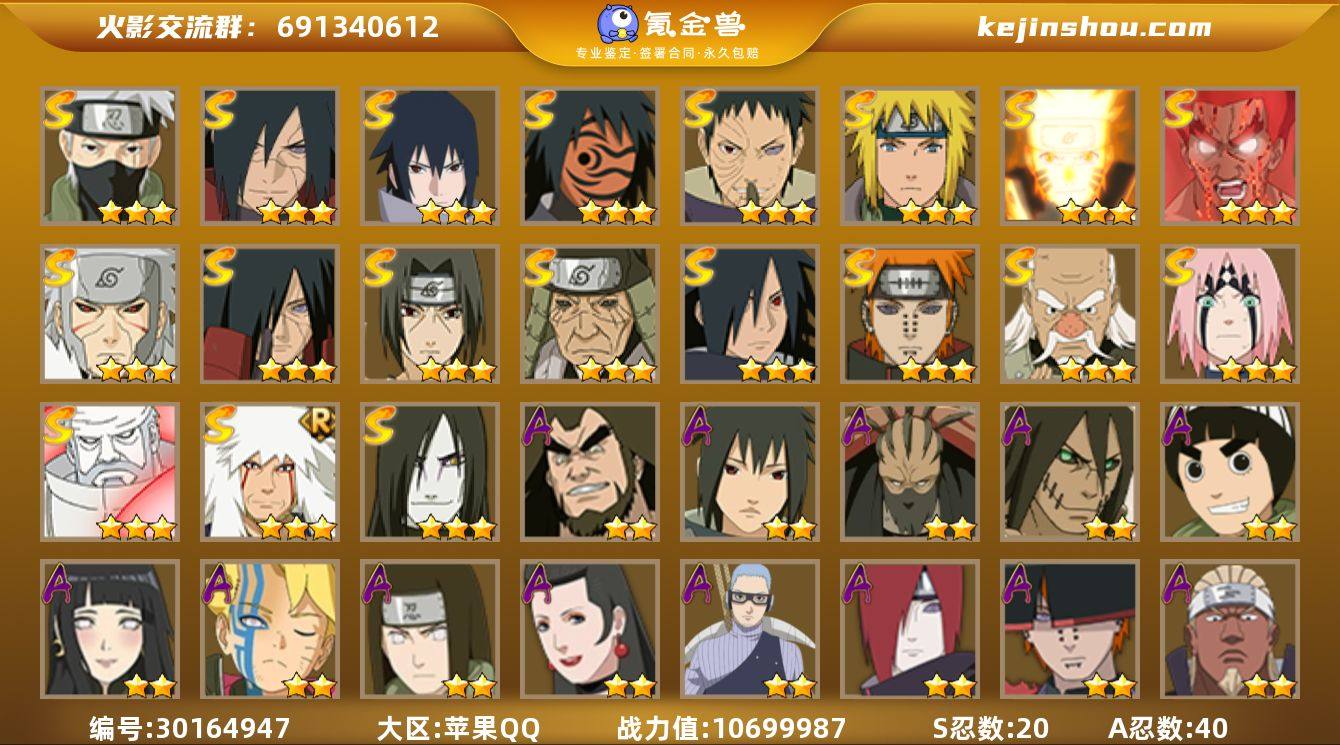Click the pink-haired girl portrait
This screenshot has height=745, width=1340.
pos(1230,314)
